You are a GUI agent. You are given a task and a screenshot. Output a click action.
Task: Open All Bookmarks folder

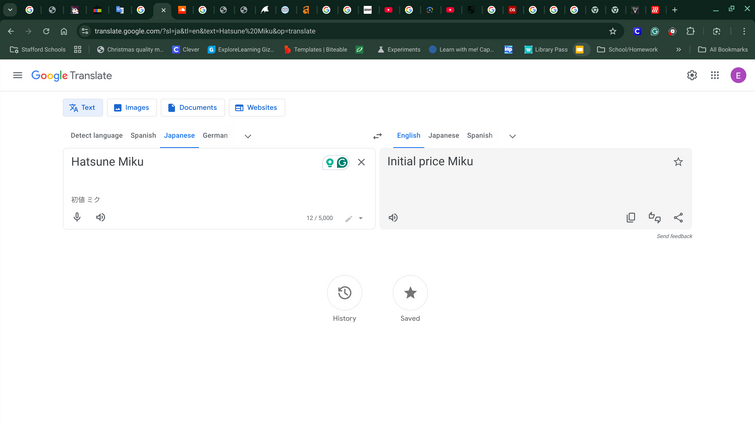coord(723,50)
